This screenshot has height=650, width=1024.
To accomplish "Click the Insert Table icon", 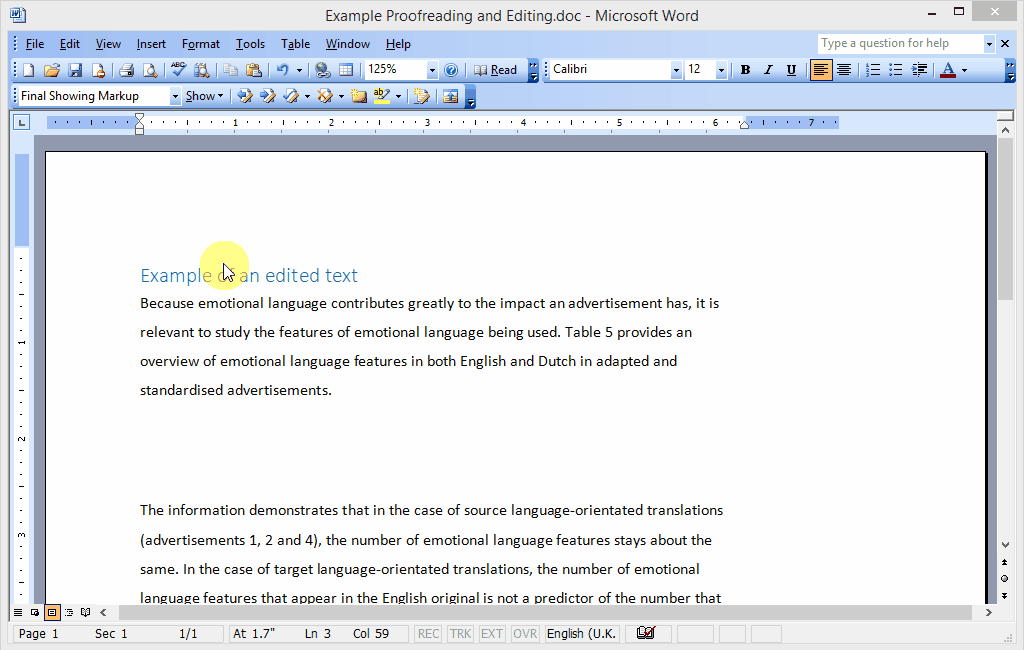I will (x=346, y=70).
